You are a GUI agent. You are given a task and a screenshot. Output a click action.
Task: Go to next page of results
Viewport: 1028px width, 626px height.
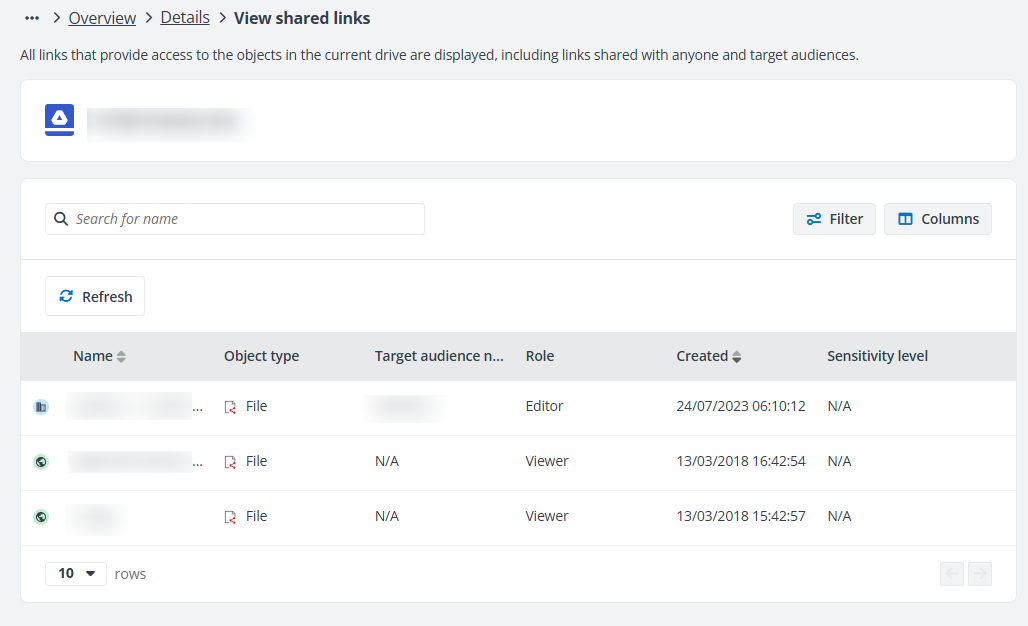(980, 574)
